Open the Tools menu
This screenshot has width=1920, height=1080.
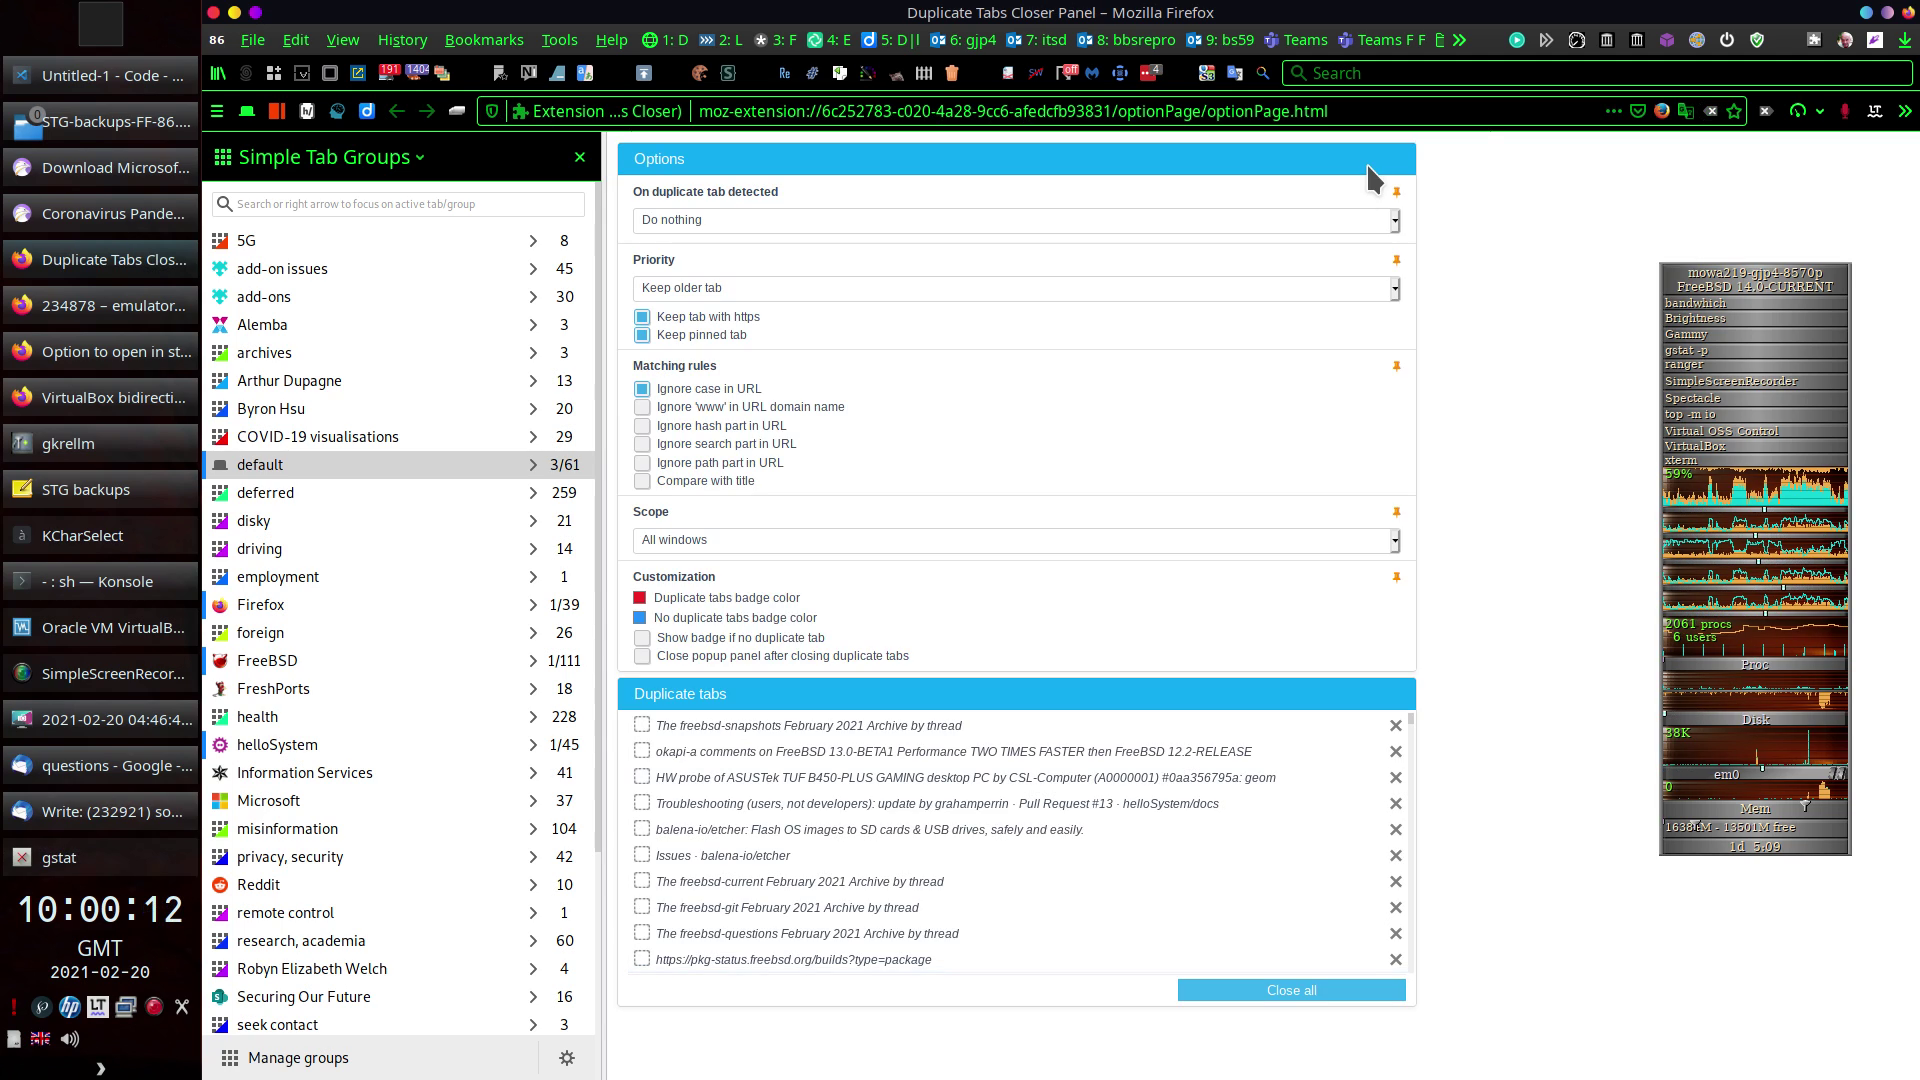[559, 40]
